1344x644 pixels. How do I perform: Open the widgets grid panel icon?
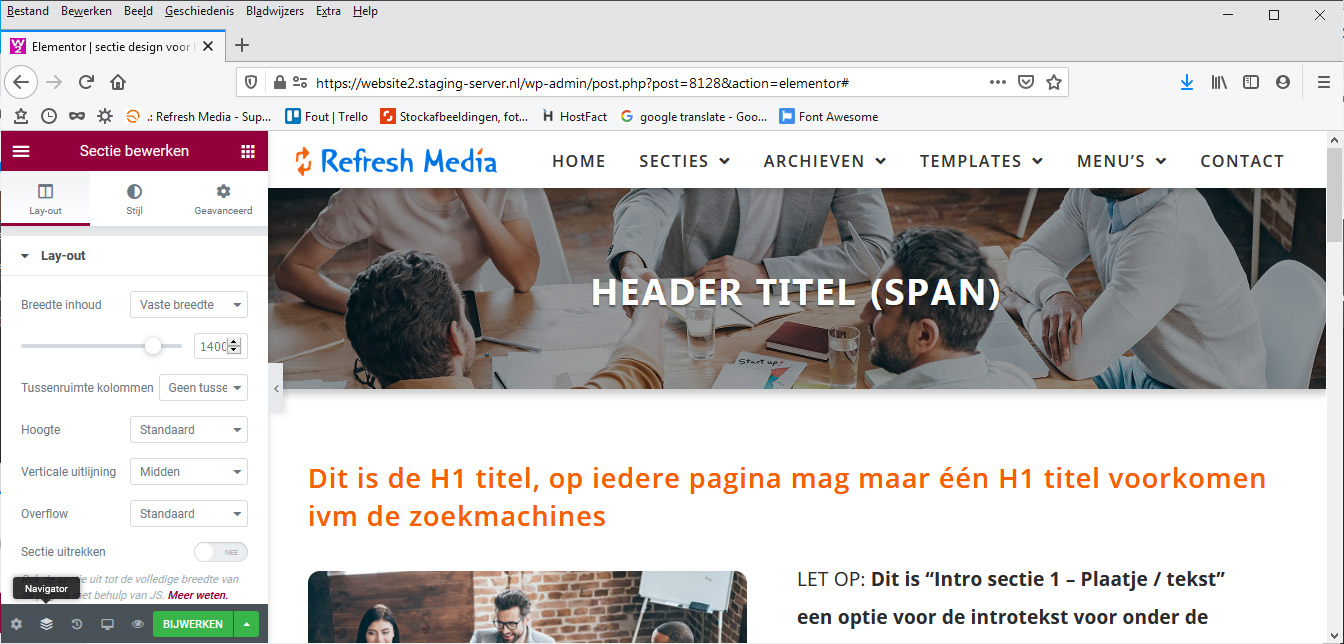[247, 151]
